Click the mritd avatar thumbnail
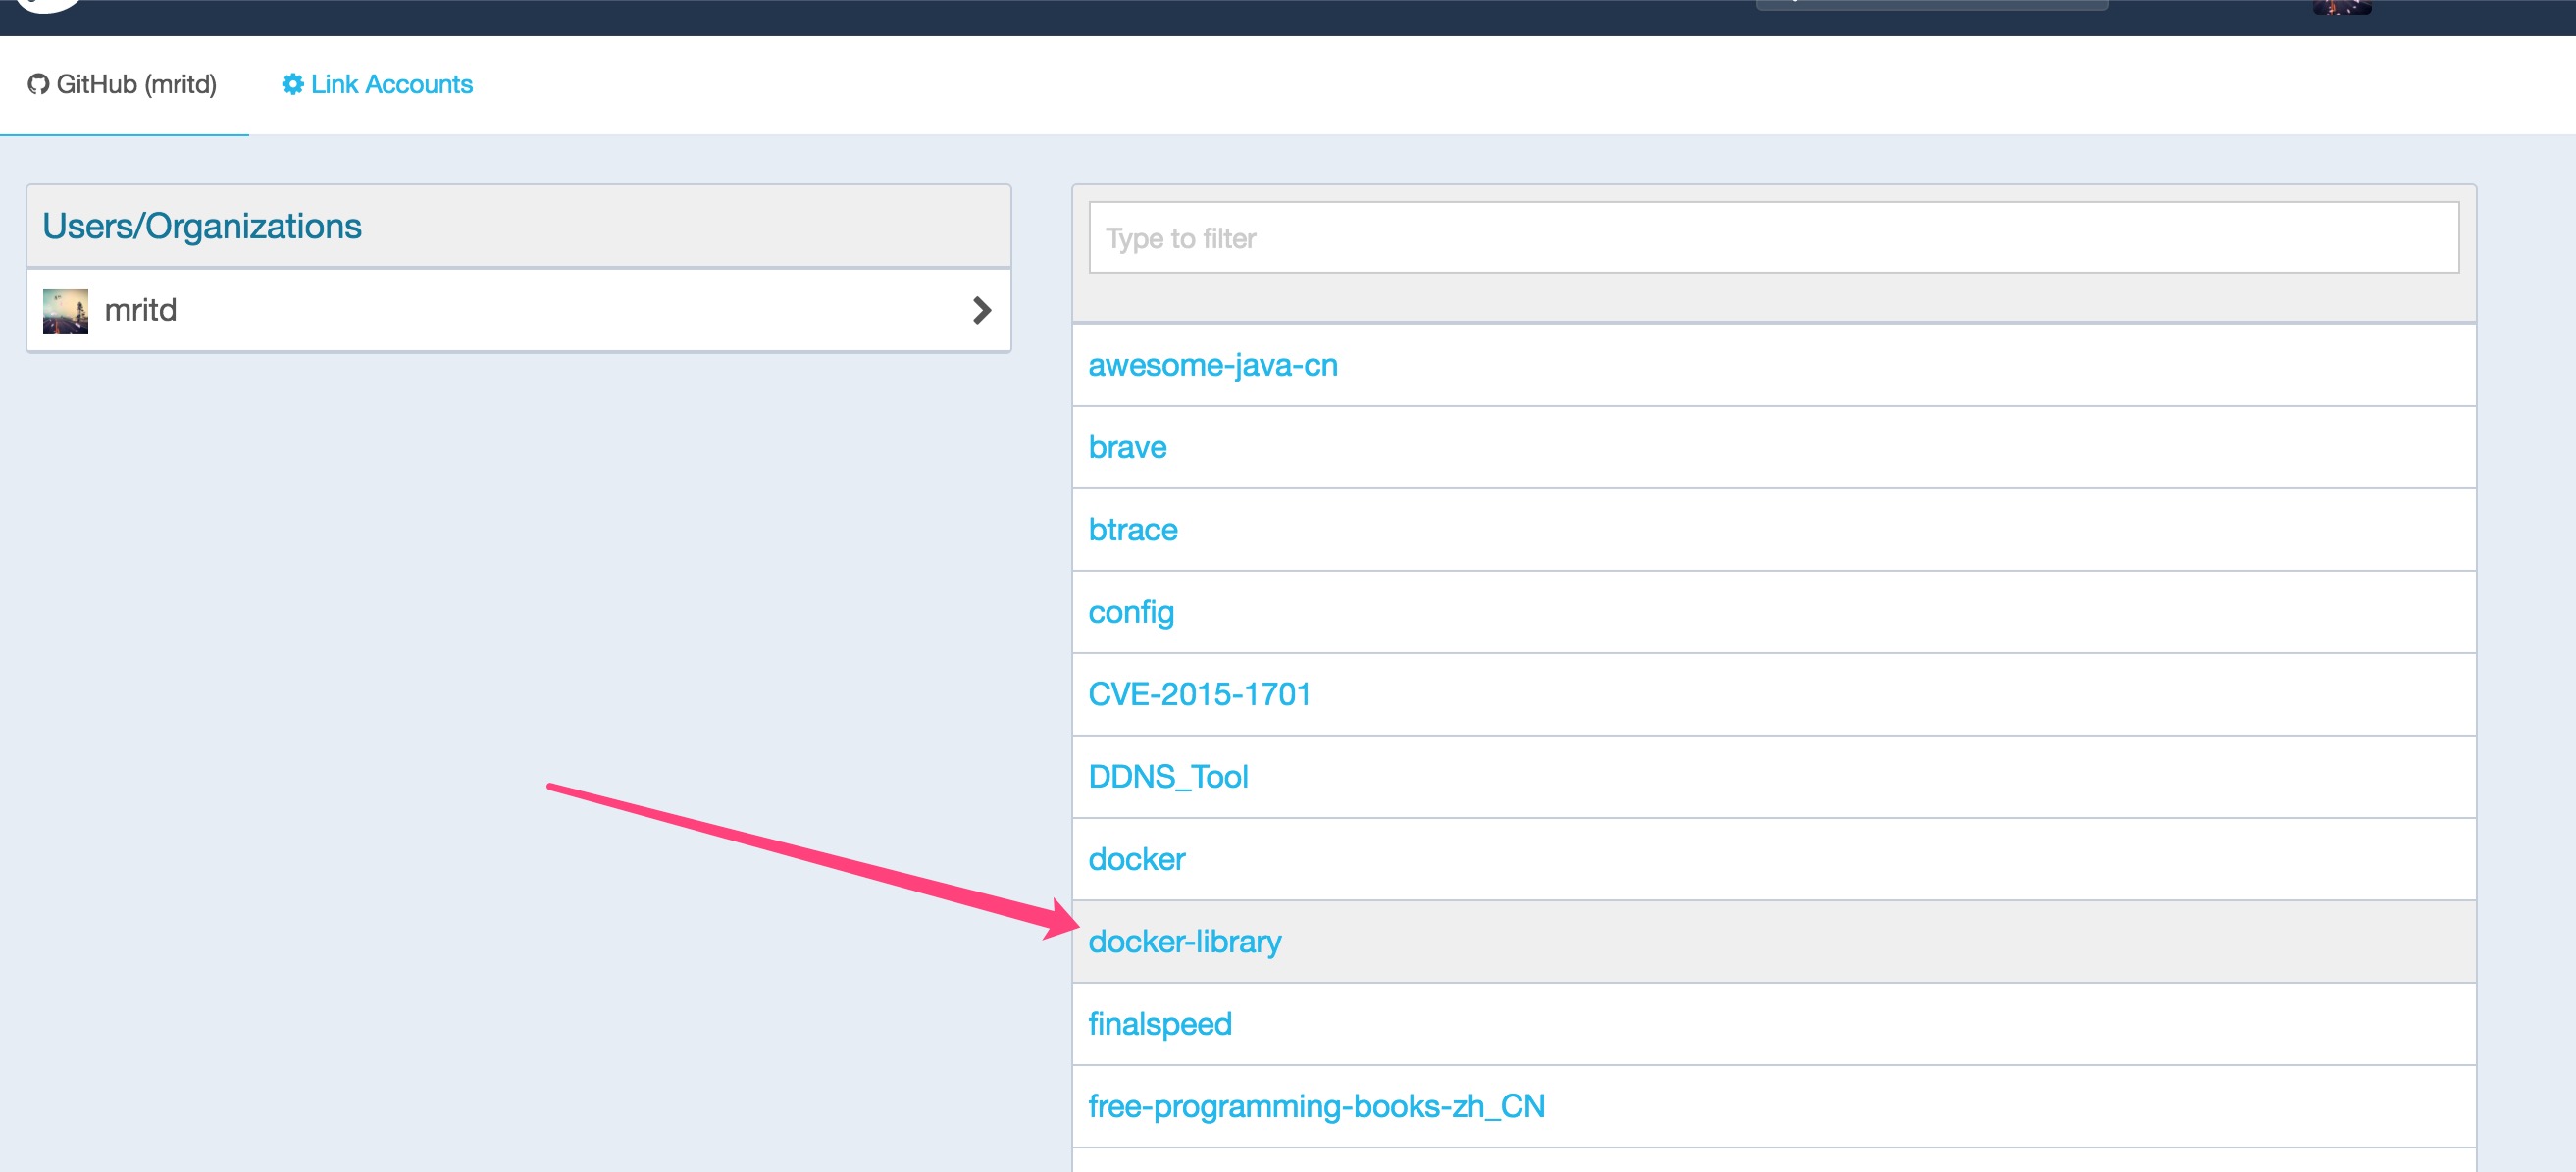Screen dimensions: 2576x1172 pyautogui.click(x=65, y=311)
